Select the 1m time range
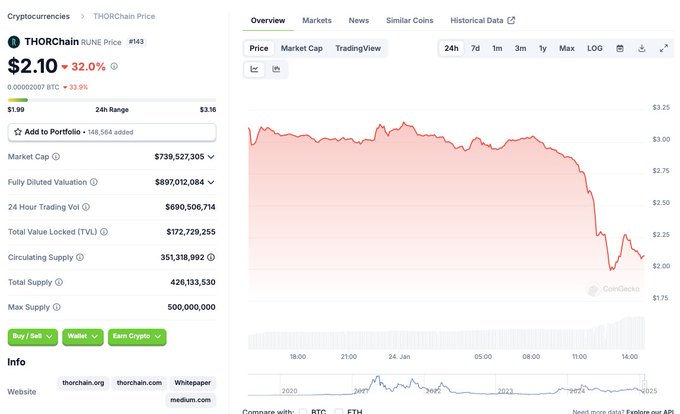This screenshot has width=680, height=414. click(497, 48)
